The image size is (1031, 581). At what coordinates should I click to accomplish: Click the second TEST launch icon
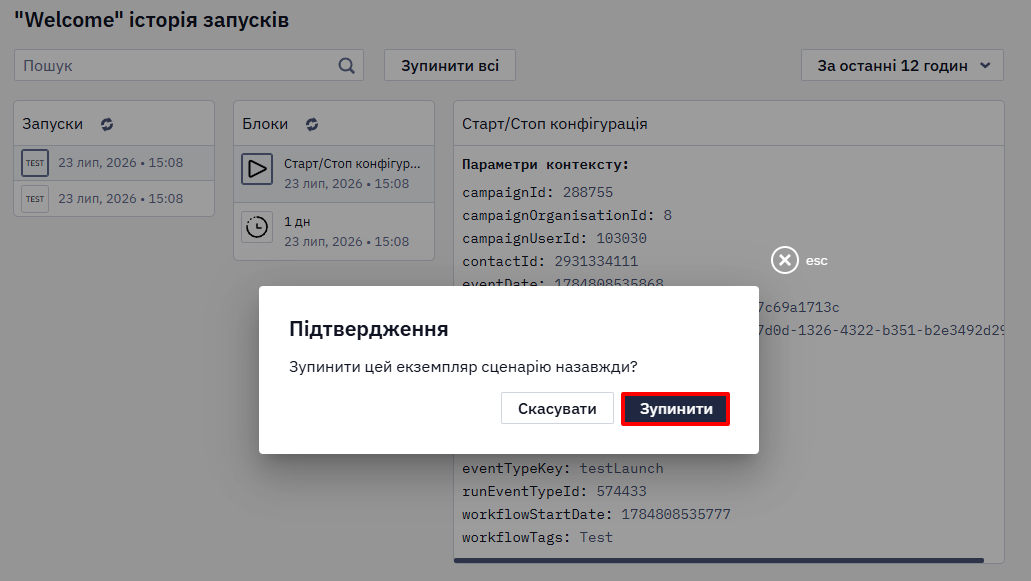pyautogui.click(x=35, y=198)
